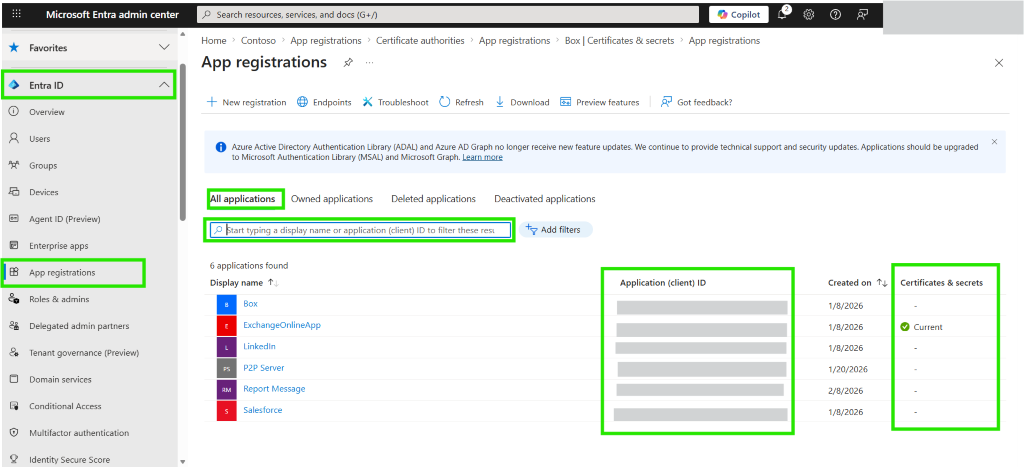Click the P2P Server icon tile
Image resolution: width=1024 pixels, height=467 pixels.
pyautogui.click(x=226, y=368)
